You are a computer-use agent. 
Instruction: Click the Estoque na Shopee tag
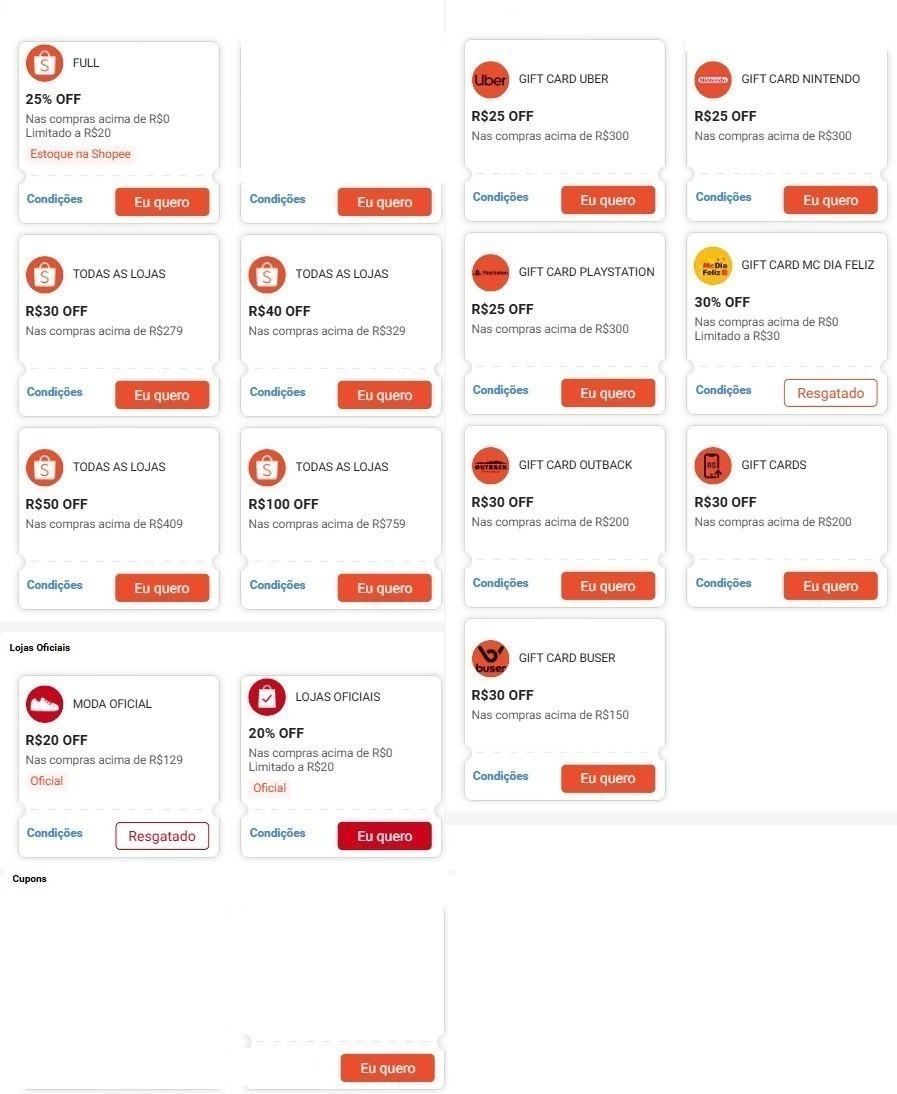pos(80,154)
